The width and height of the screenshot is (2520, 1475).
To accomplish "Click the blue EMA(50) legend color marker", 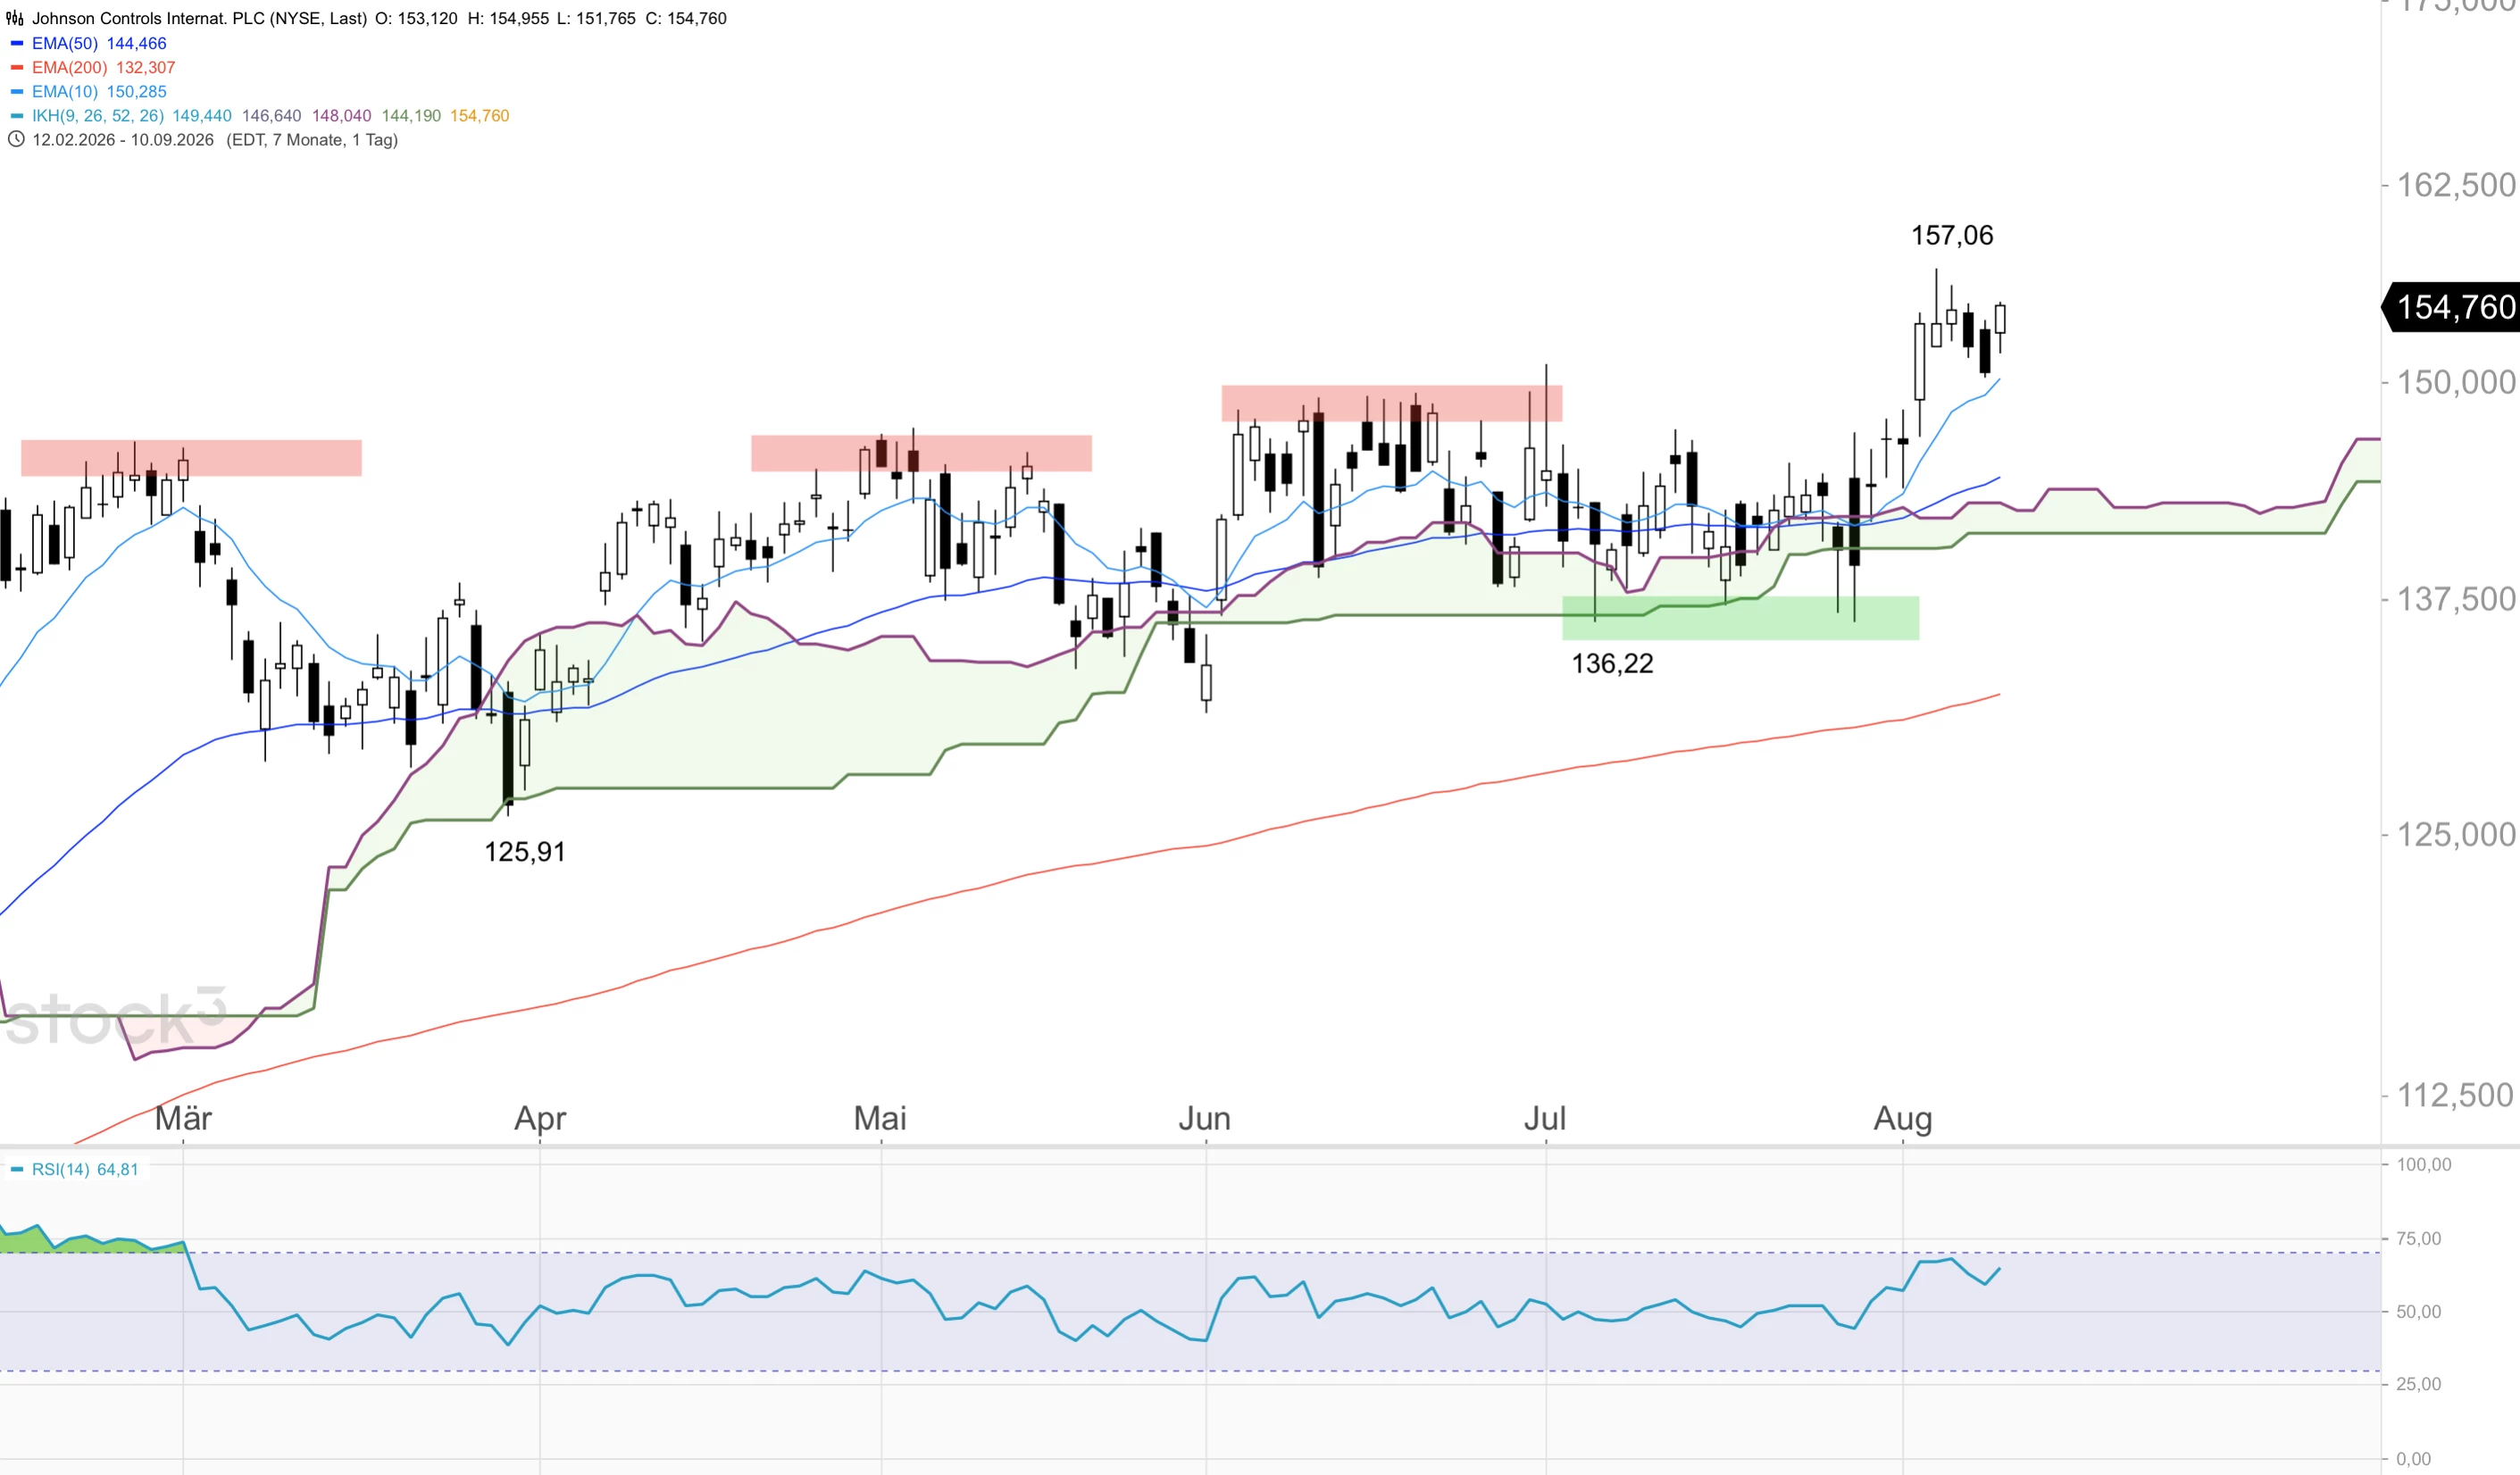I will tap(17, 43).
